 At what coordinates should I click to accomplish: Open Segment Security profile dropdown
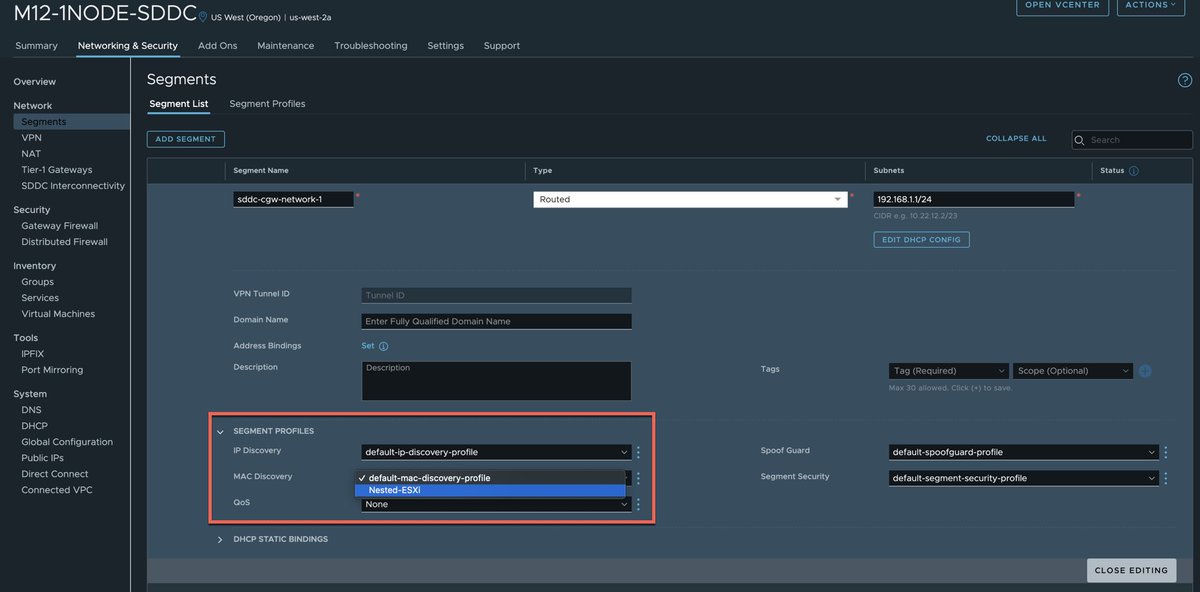(1023, 478)
